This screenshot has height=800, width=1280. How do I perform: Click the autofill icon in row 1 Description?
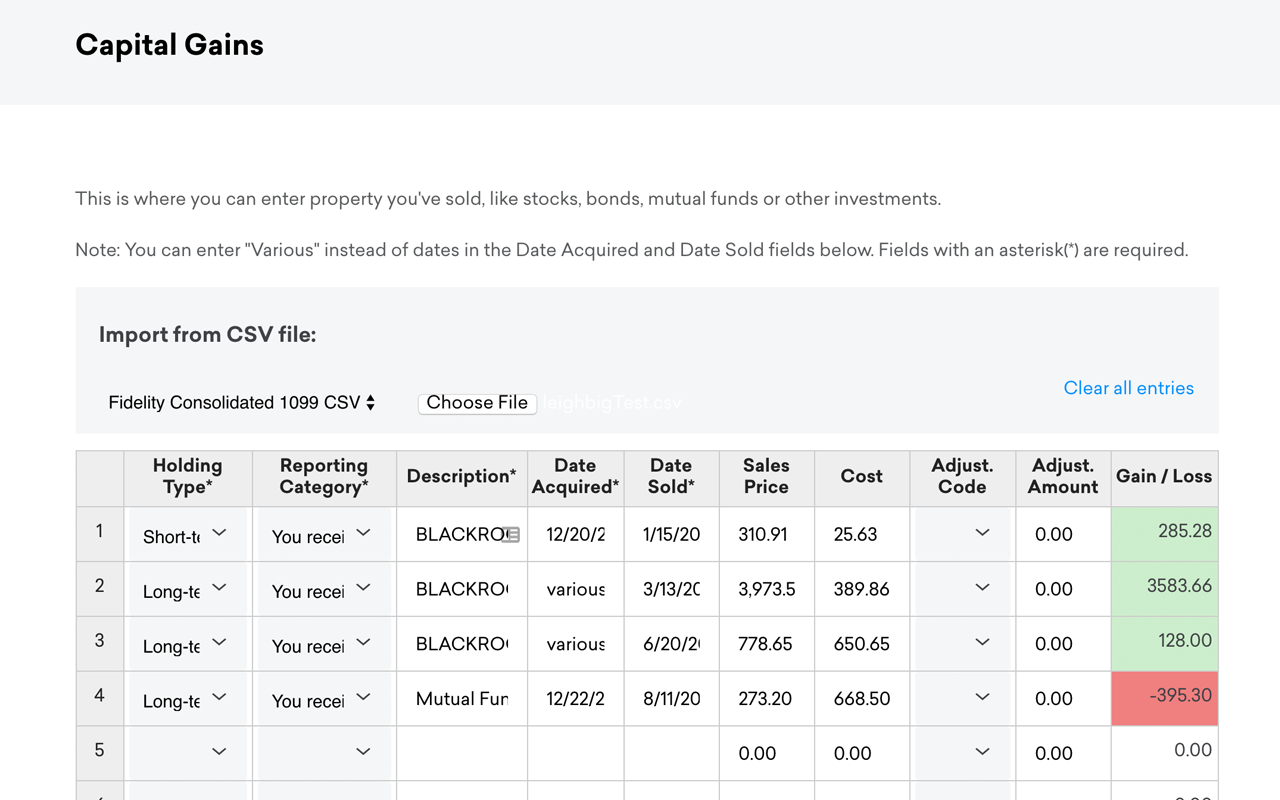511,535
